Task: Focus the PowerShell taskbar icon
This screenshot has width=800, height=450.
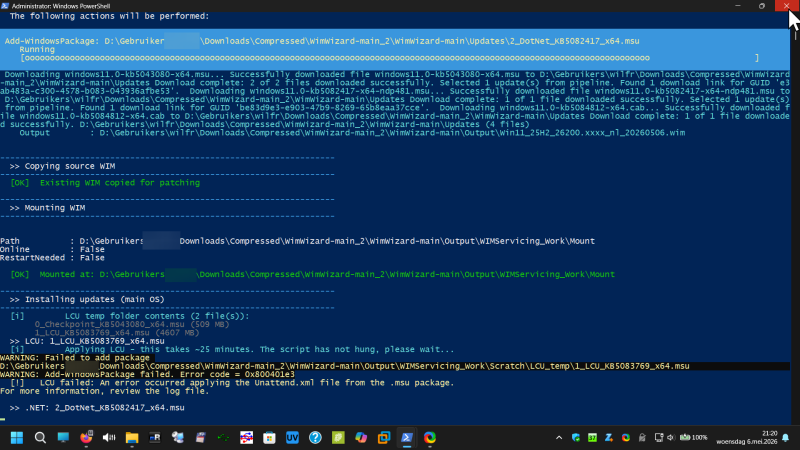Action: point(407,438)
